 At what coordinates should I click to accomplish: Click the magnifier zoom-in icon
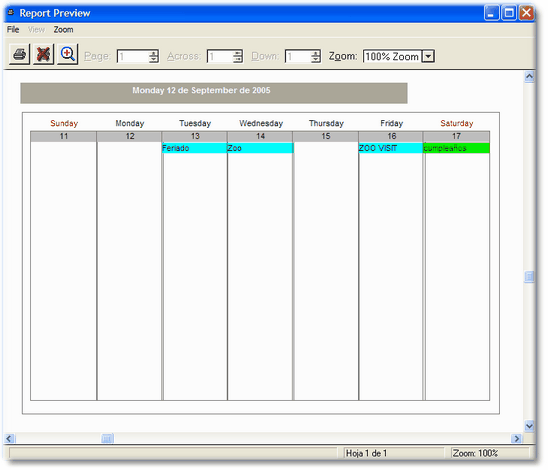67,55
